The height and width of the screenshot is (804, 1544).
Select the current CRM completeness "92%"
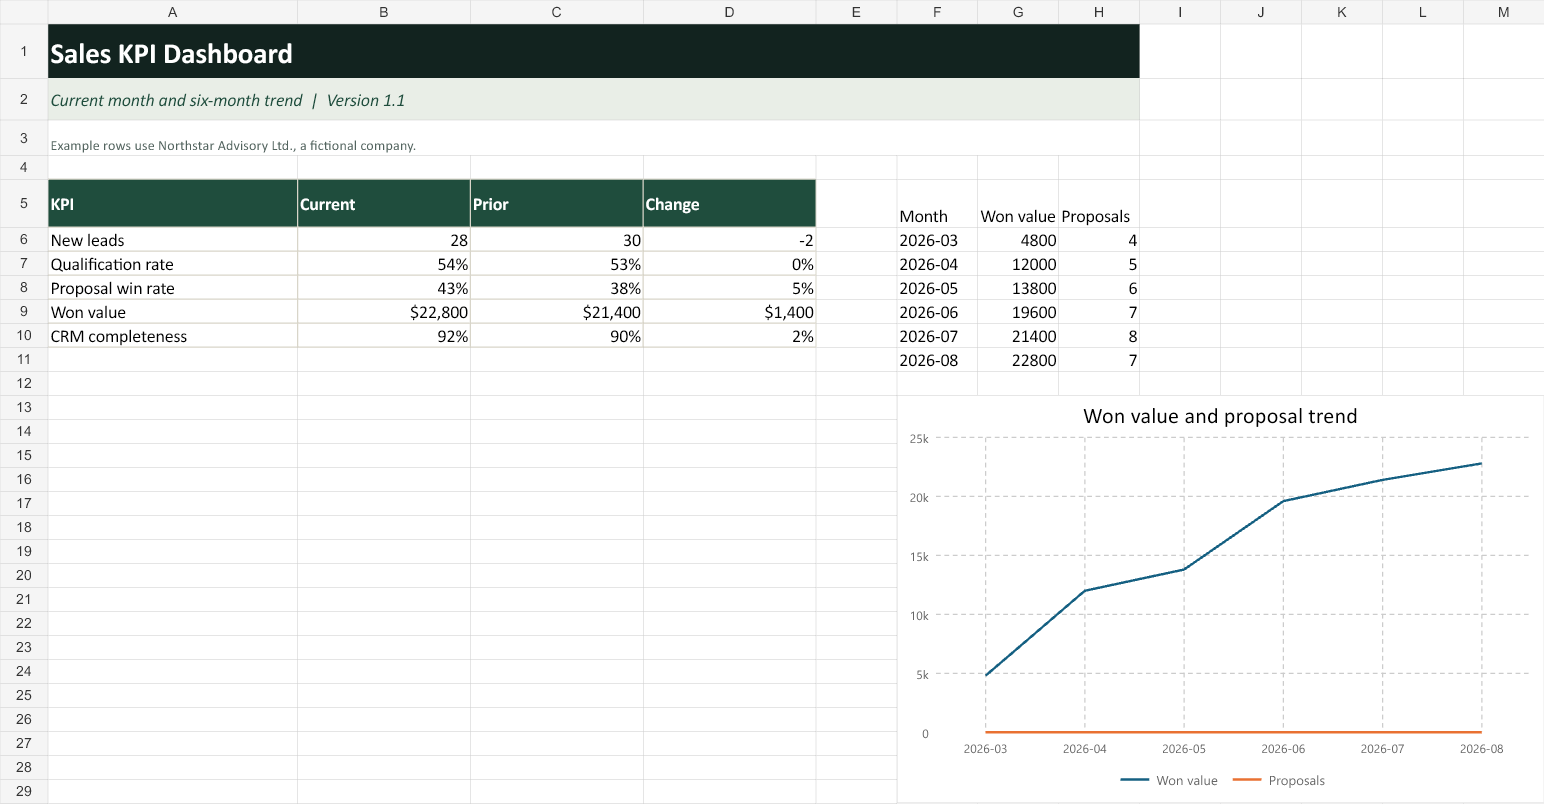pyautogui.click(x=383, y=336)
